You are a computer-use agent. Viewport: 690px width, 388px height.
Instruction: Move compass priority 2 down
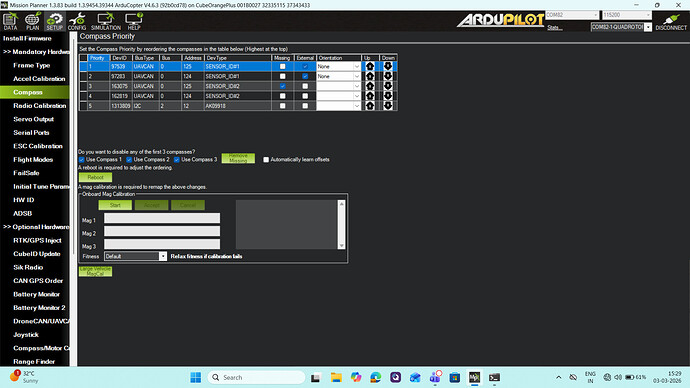click(x=388, y=76)
